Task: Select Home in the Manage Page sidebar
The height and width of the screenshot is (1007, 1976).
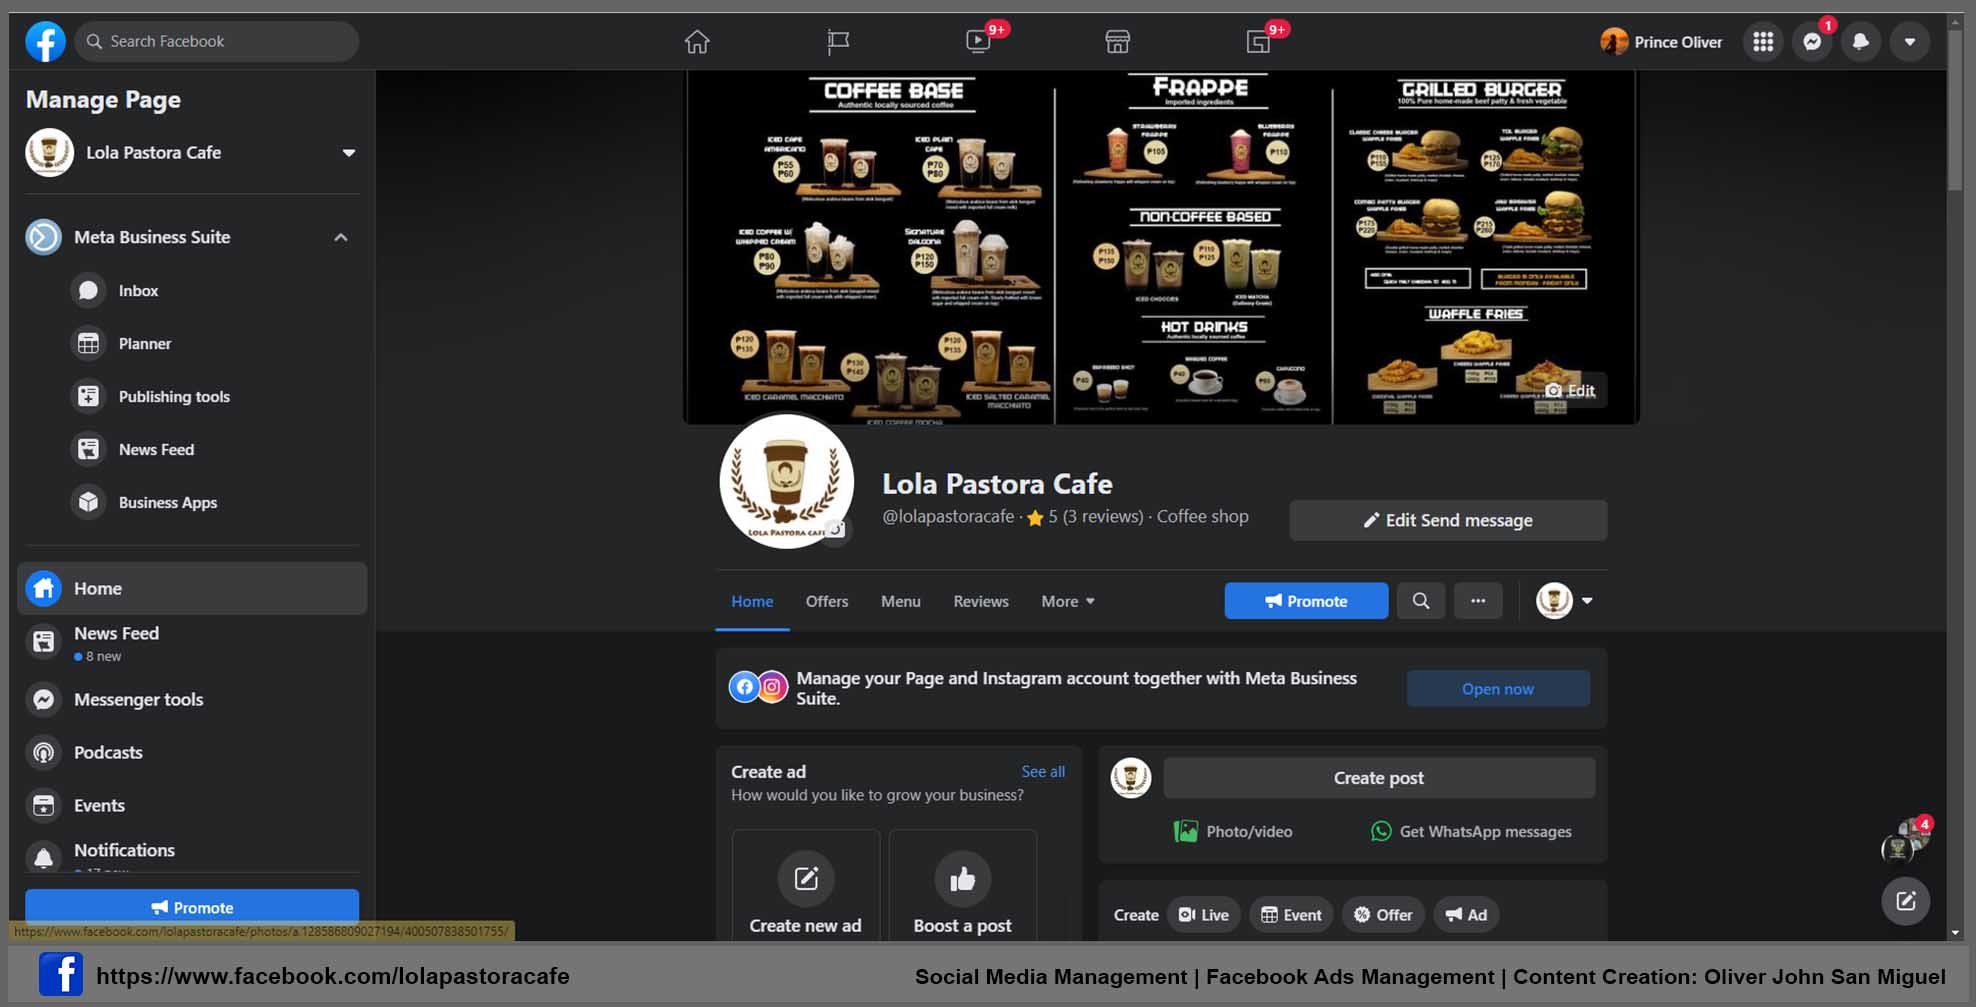Action: tap(192, 589)
